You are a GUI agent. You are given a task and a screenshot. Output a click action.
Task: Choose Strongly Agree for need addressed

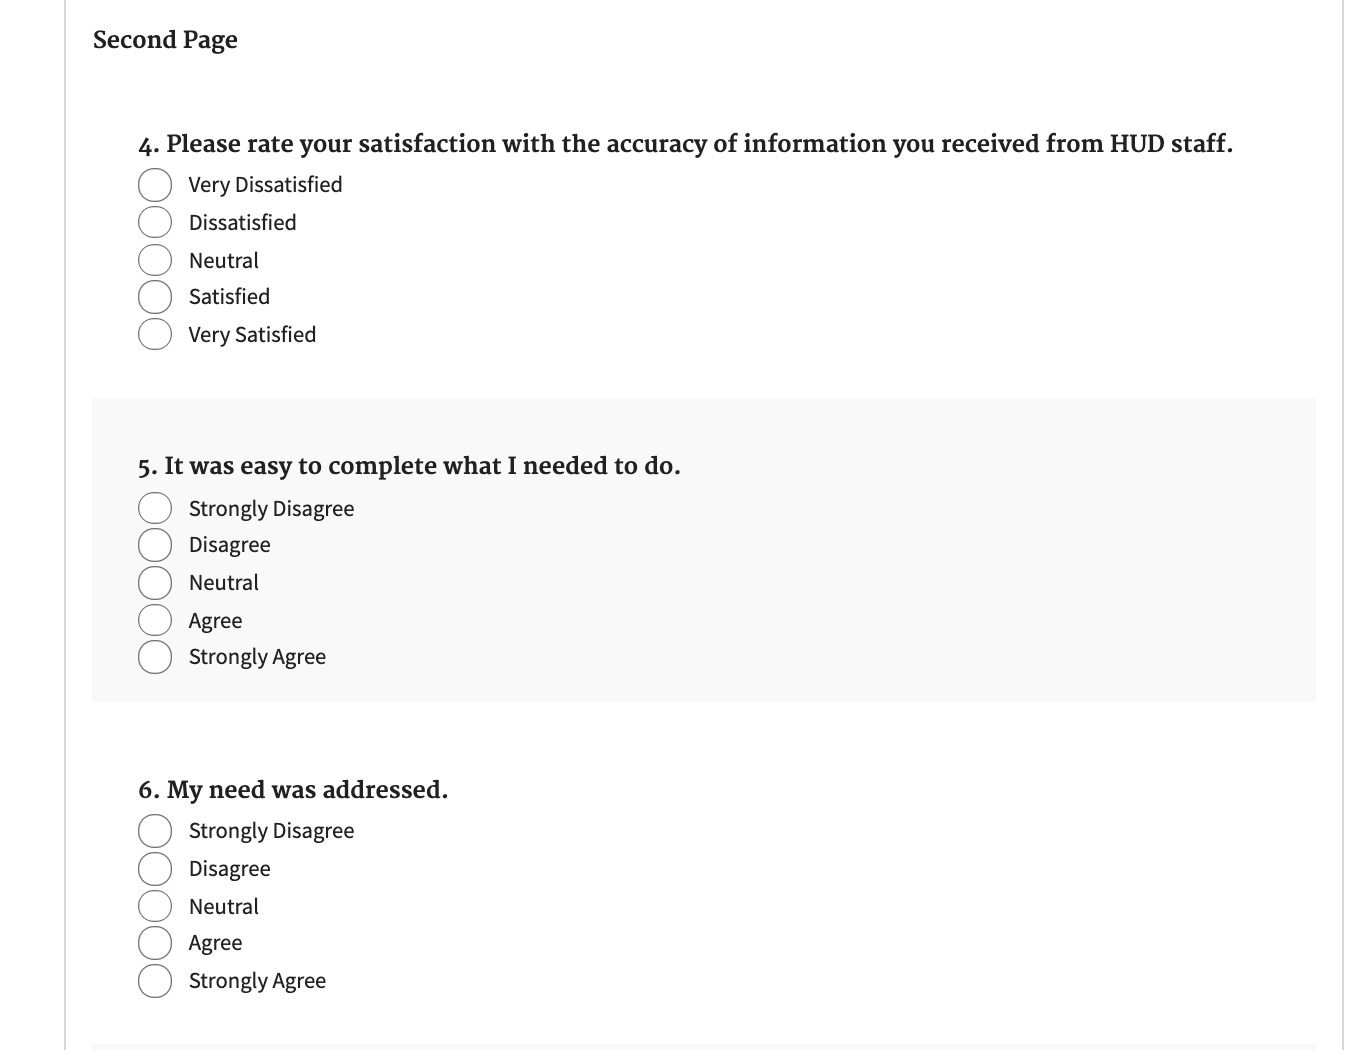(155, 981)
